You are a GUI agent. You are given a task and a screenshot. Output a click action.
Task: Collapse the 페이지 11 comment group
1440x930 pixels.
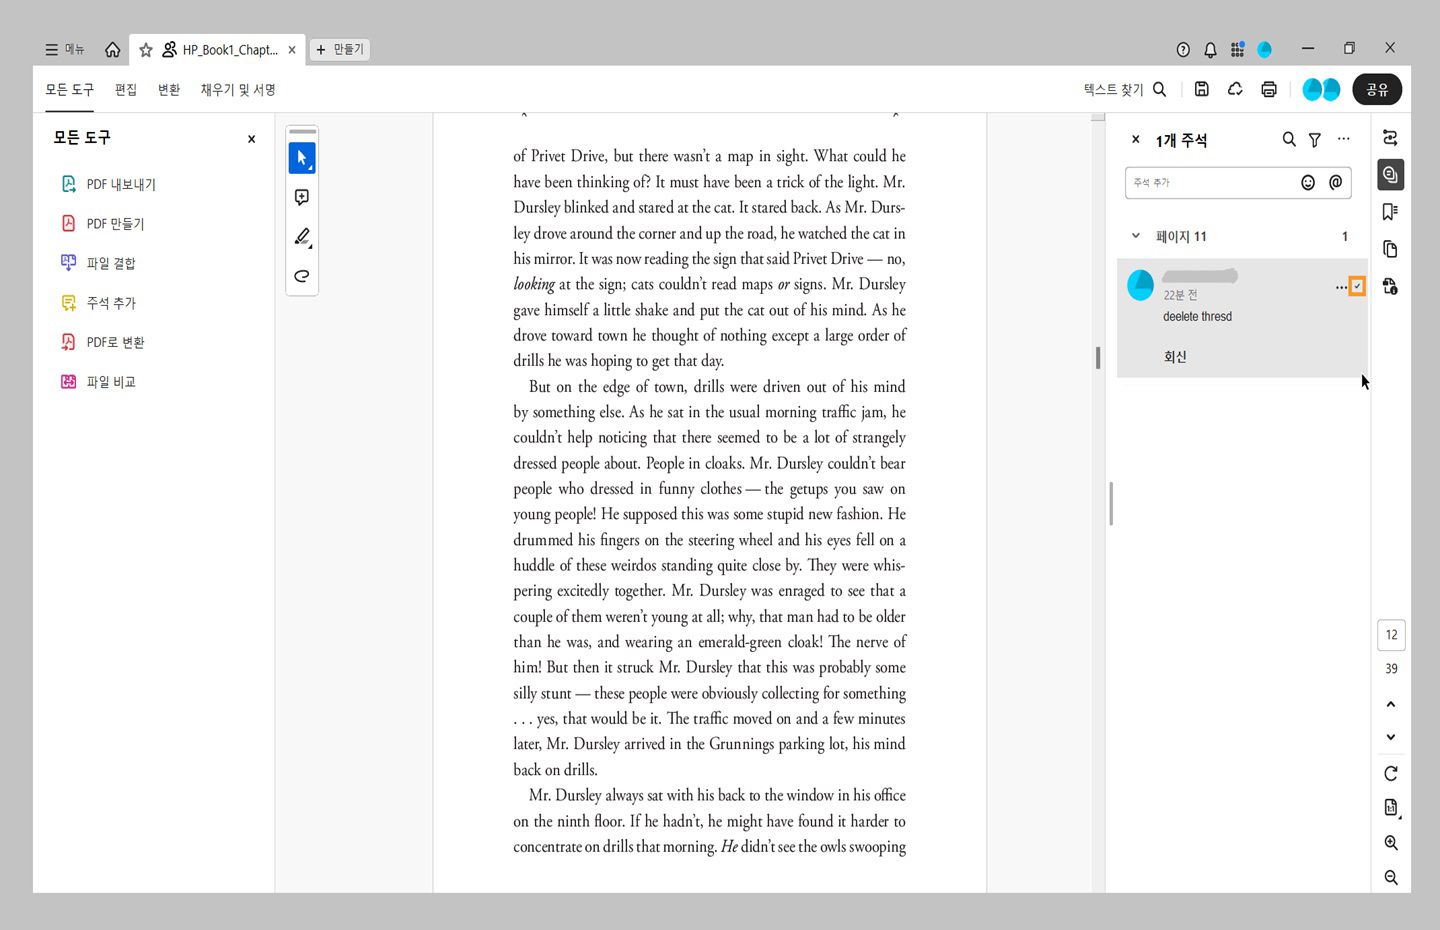pyautogui.click(x=1136, y=236)
